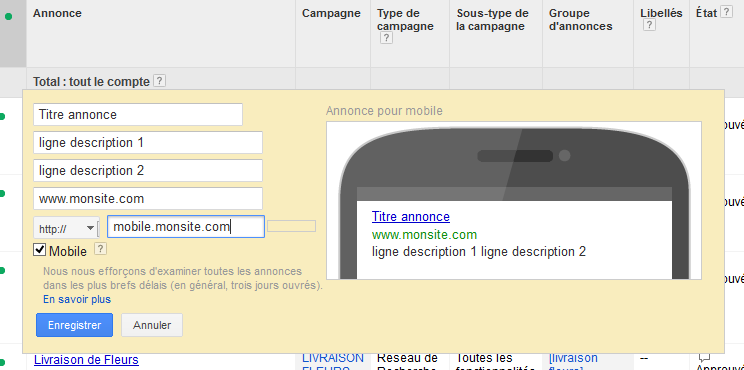Focus the Titre annonce input field
The height and width of the screenshot is (370, 744).
coord(138,114)
